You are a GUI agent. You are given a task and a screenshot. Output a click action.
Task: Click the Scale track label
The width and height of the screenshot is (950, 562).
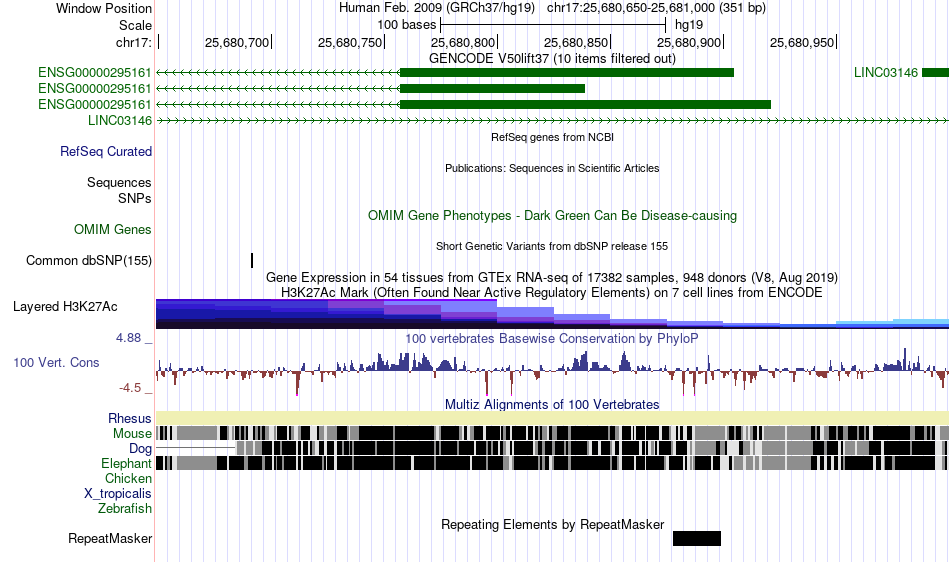(x=135, y=25)
